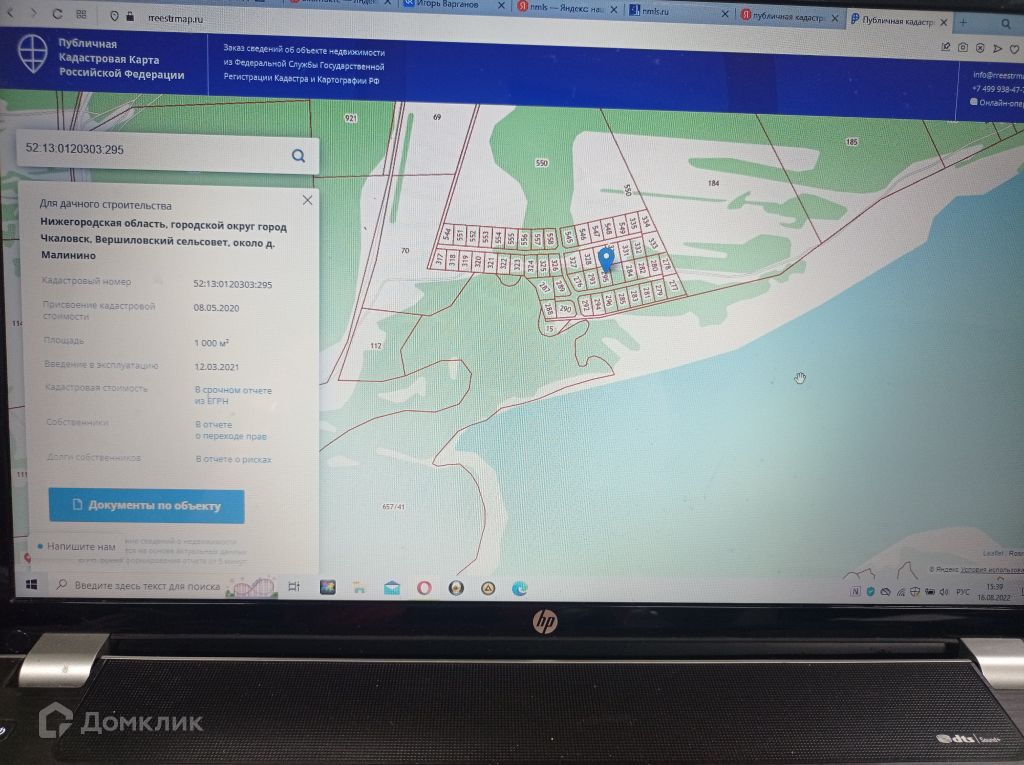
Task: Click parcel 112 label on map
Action: [376, 346]
